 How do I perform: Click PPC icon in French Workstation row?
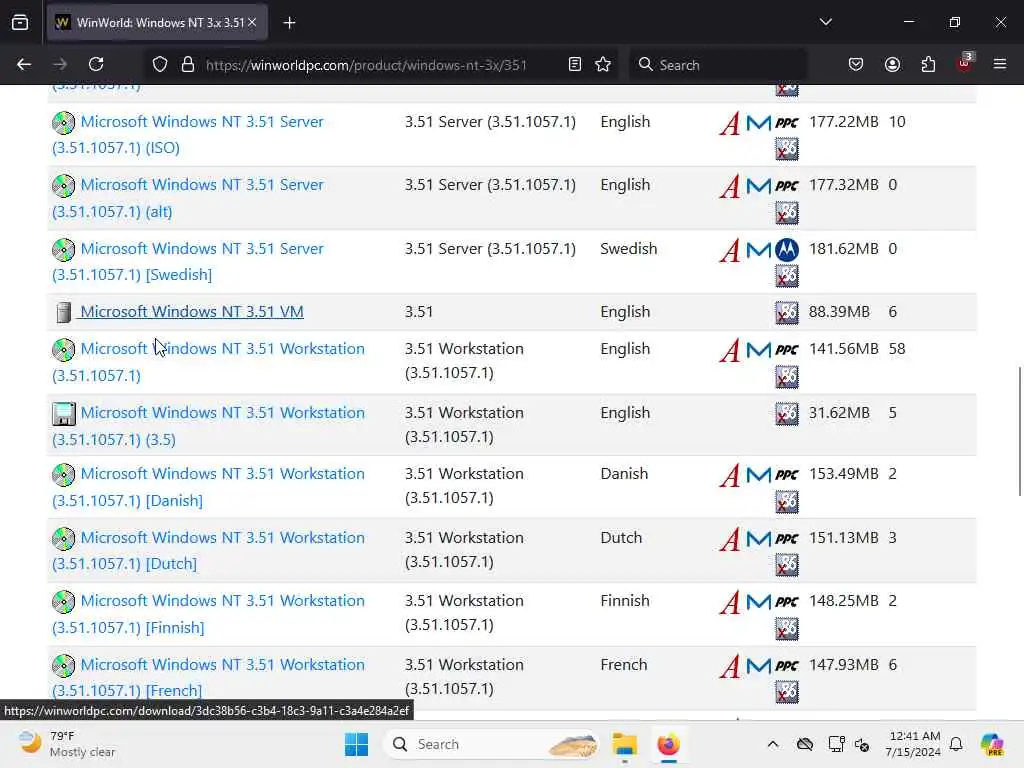click(x=787, y=665)
